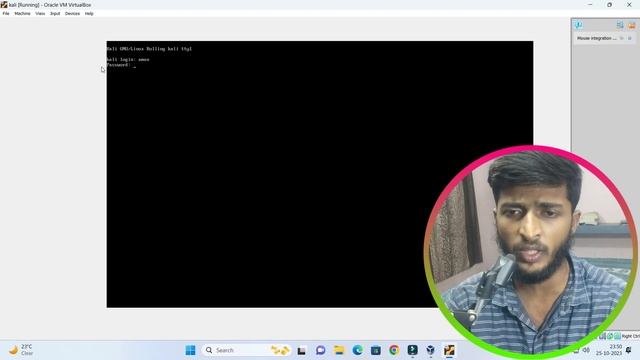640x360 pixels.
Task: Click the VirtualBox title bar icon
Action: pos(4,4)
